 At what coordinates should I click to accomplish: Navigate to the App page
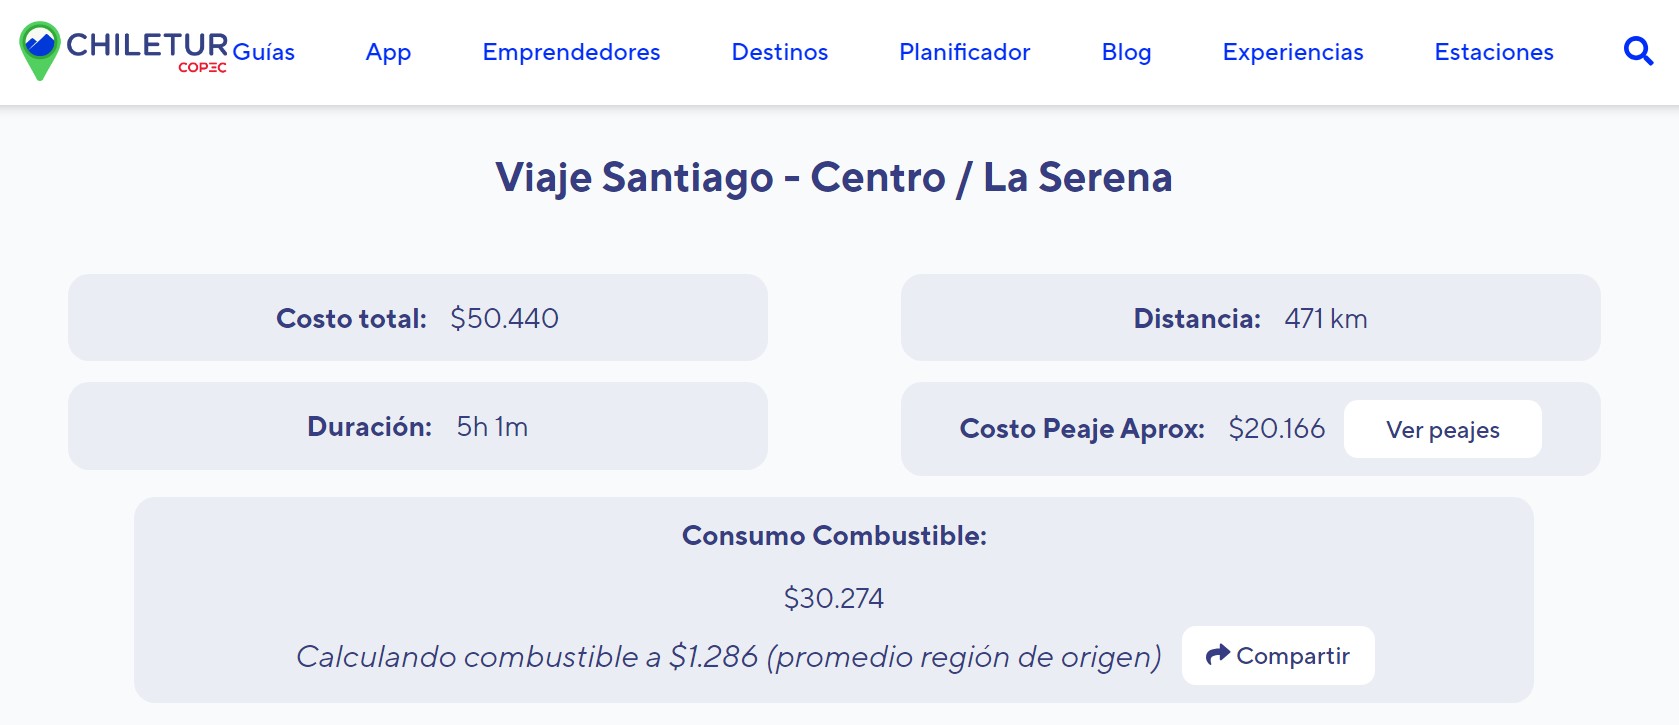tap(387, 52)
